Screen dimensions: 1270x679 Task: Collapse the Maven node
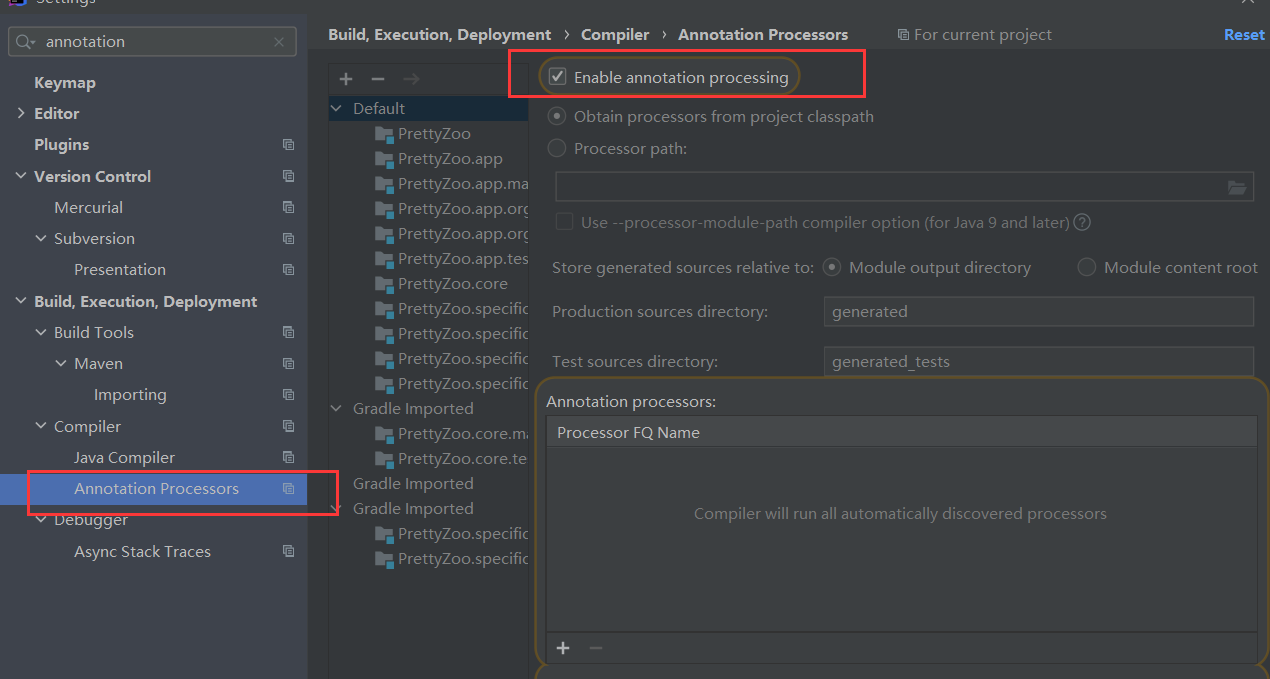click(x=61, y=364)
